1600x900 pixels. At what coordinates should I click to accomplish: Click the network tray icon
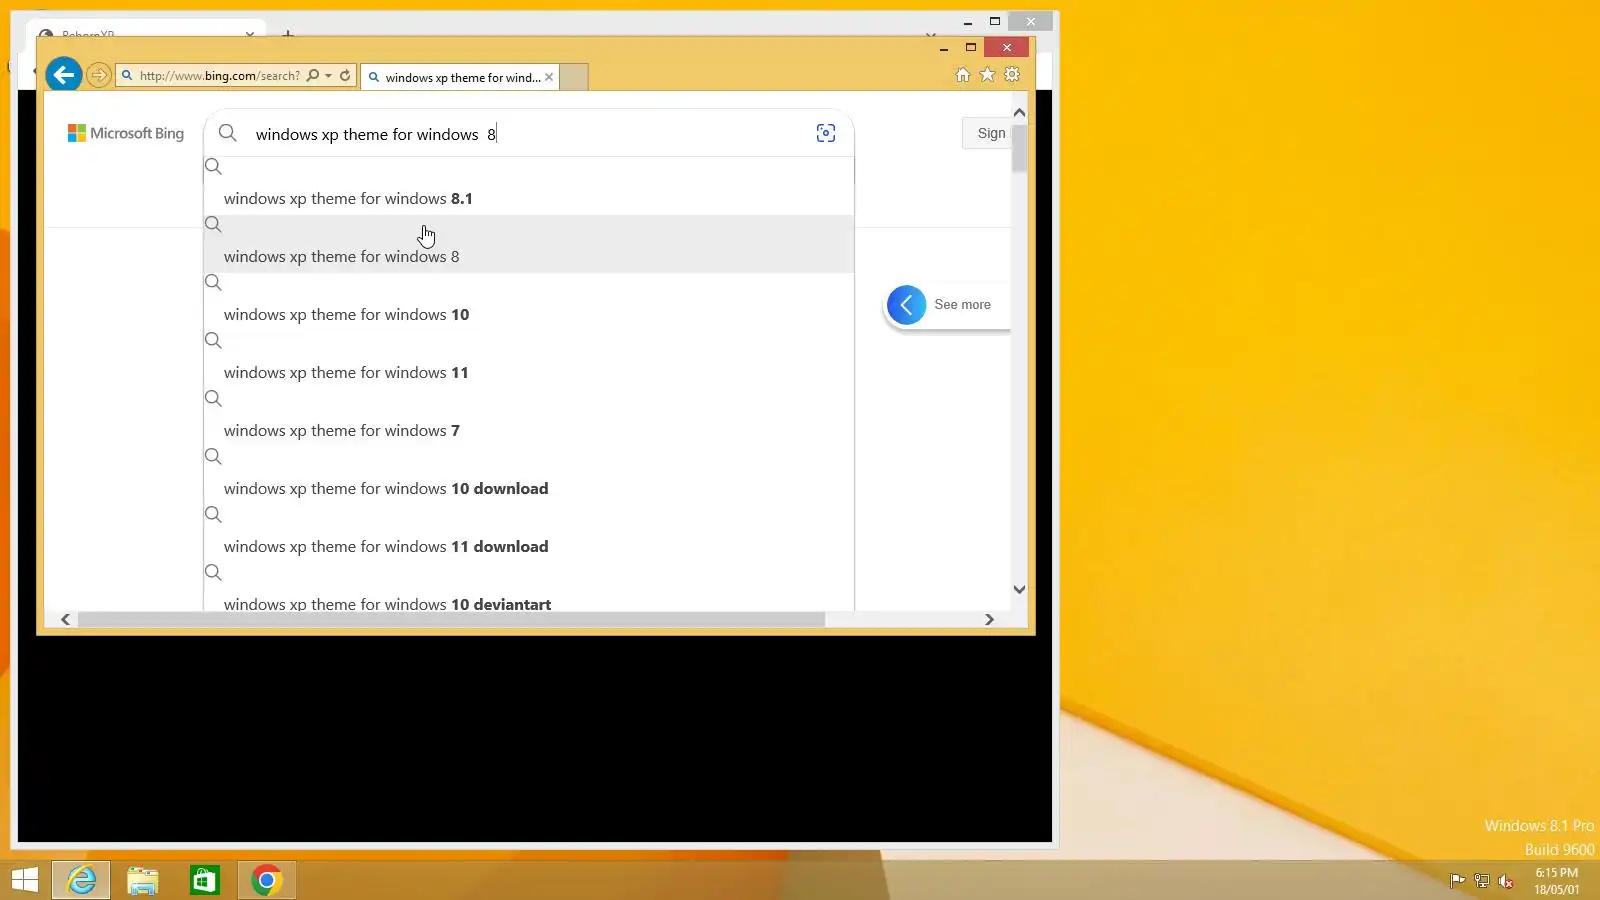click(1482, 881)
